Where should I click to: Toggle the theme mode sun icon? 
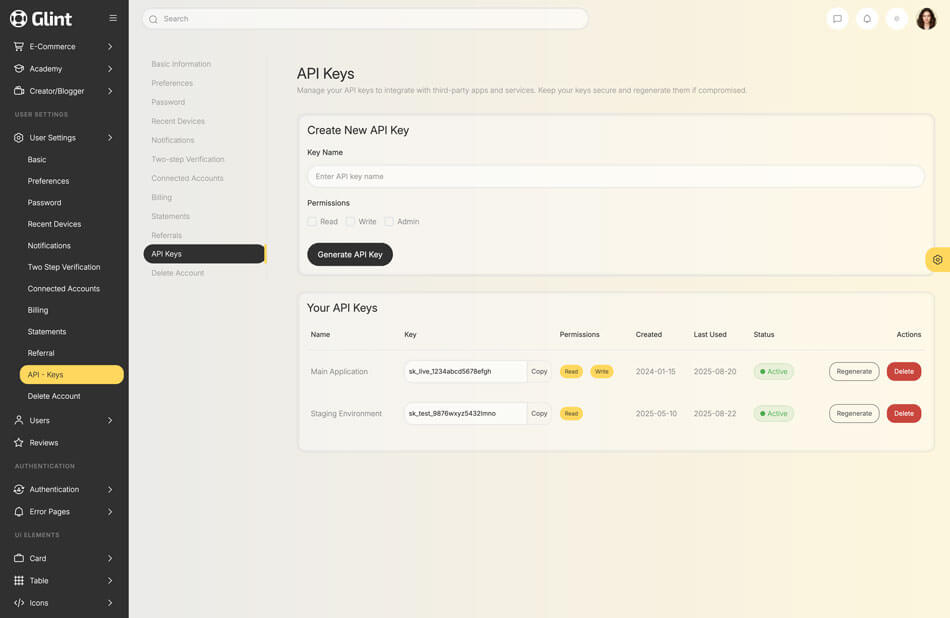(x=897, y=19)
